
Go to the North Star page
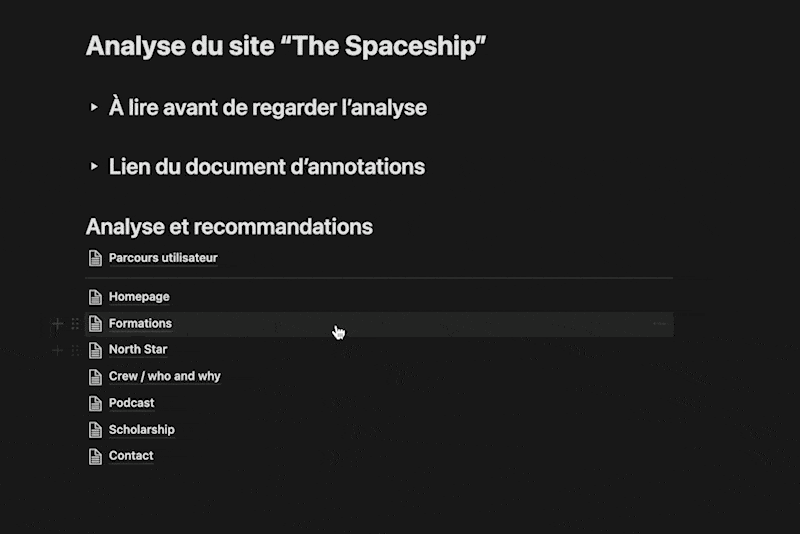click(138, 350)
